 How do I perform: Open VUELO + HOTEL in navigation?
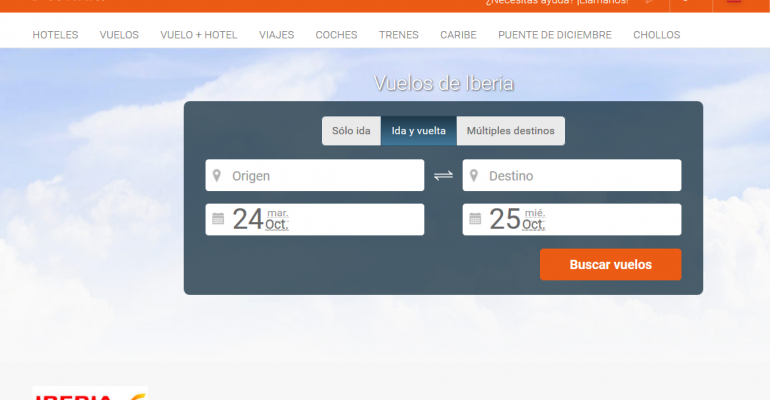(199, 35)
